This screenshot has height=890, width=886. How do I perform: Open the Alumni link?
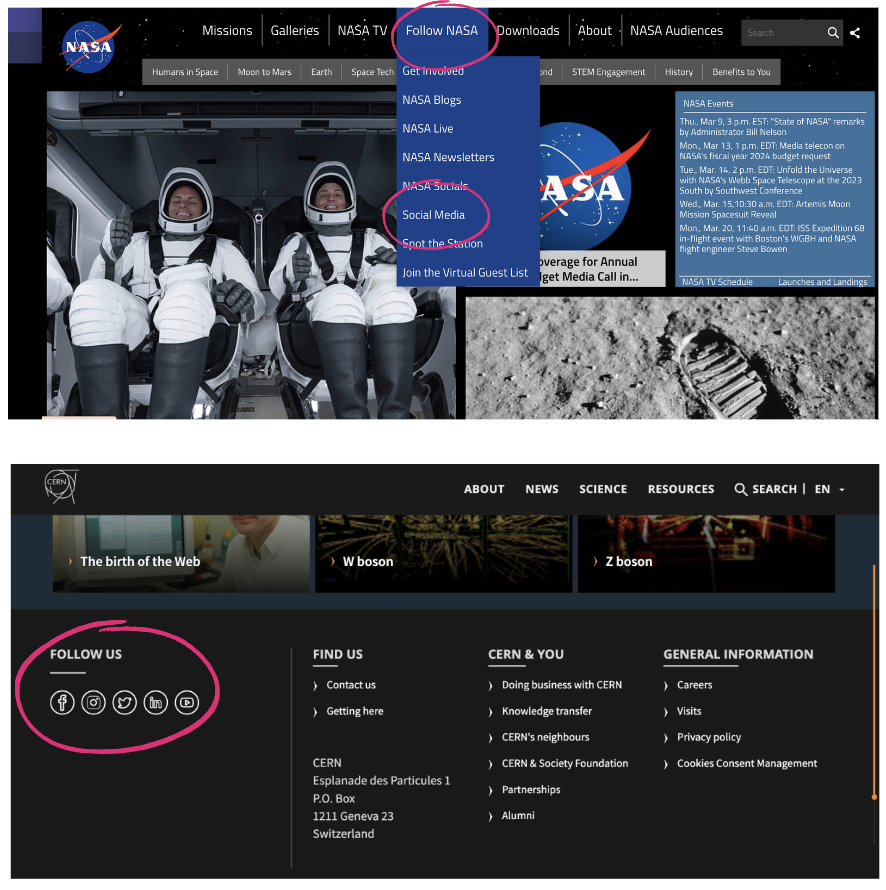[x=518, y=816]
